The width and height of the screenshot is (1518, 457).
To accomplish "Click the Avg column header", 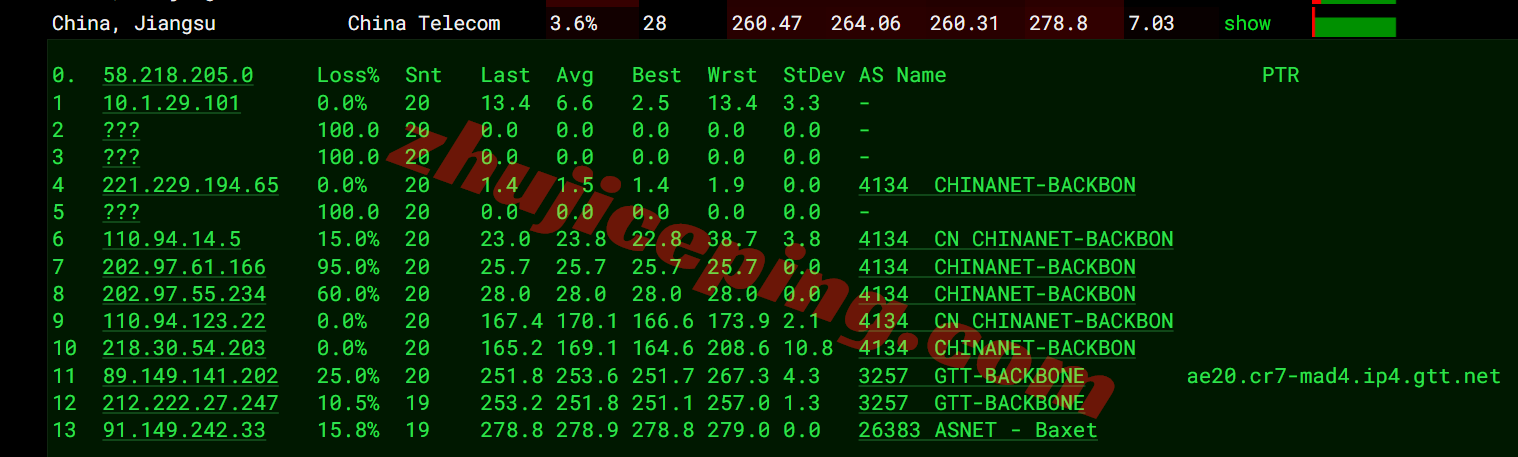I will (575, 75).
